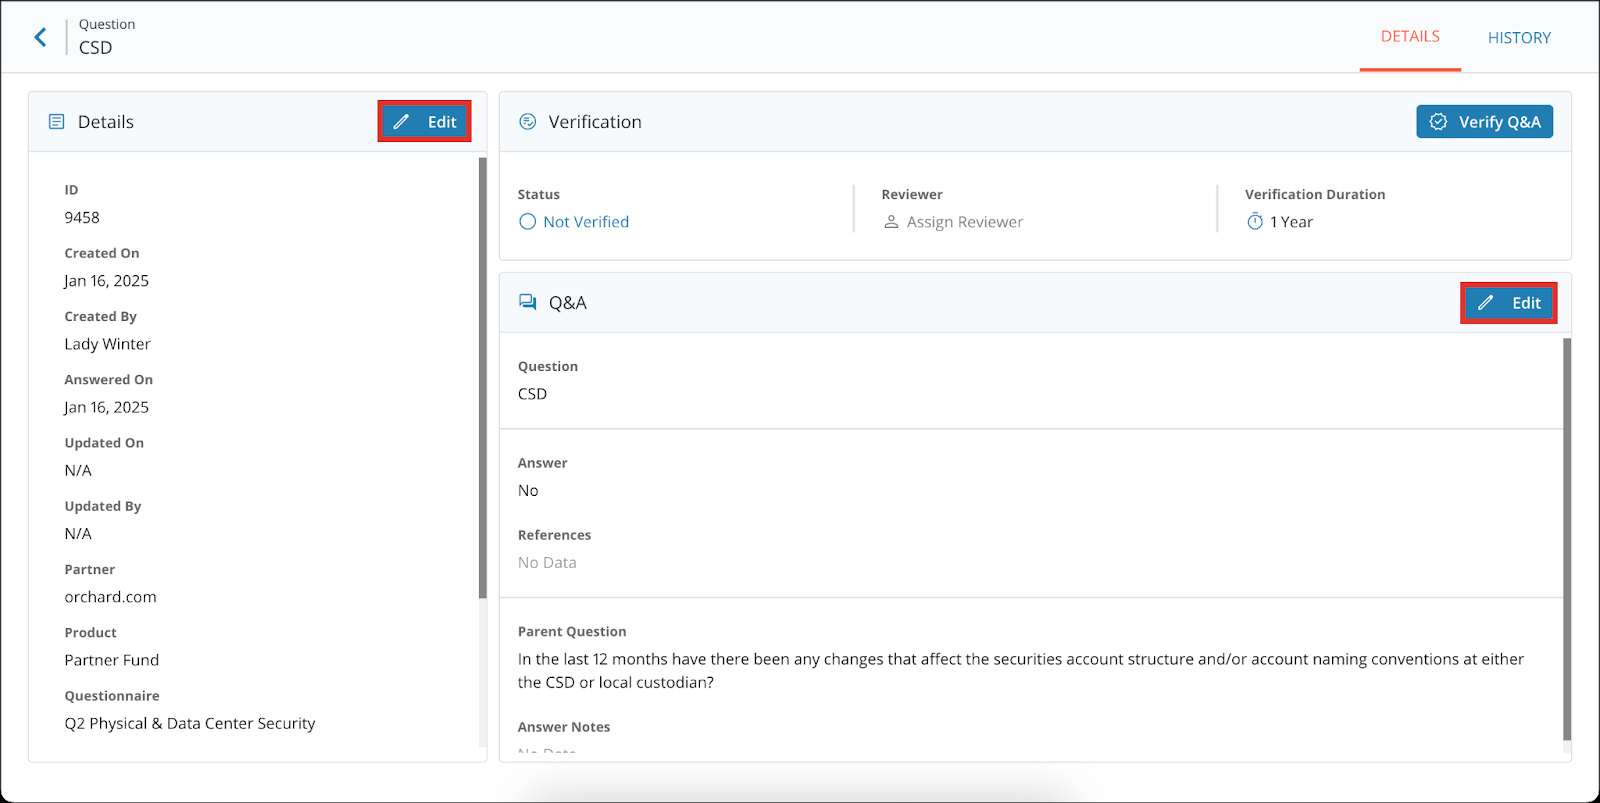Click the pencil icon in the Q&A Edit button
Viewport: 1600px width, 803px height.
tap(1486, 303)
